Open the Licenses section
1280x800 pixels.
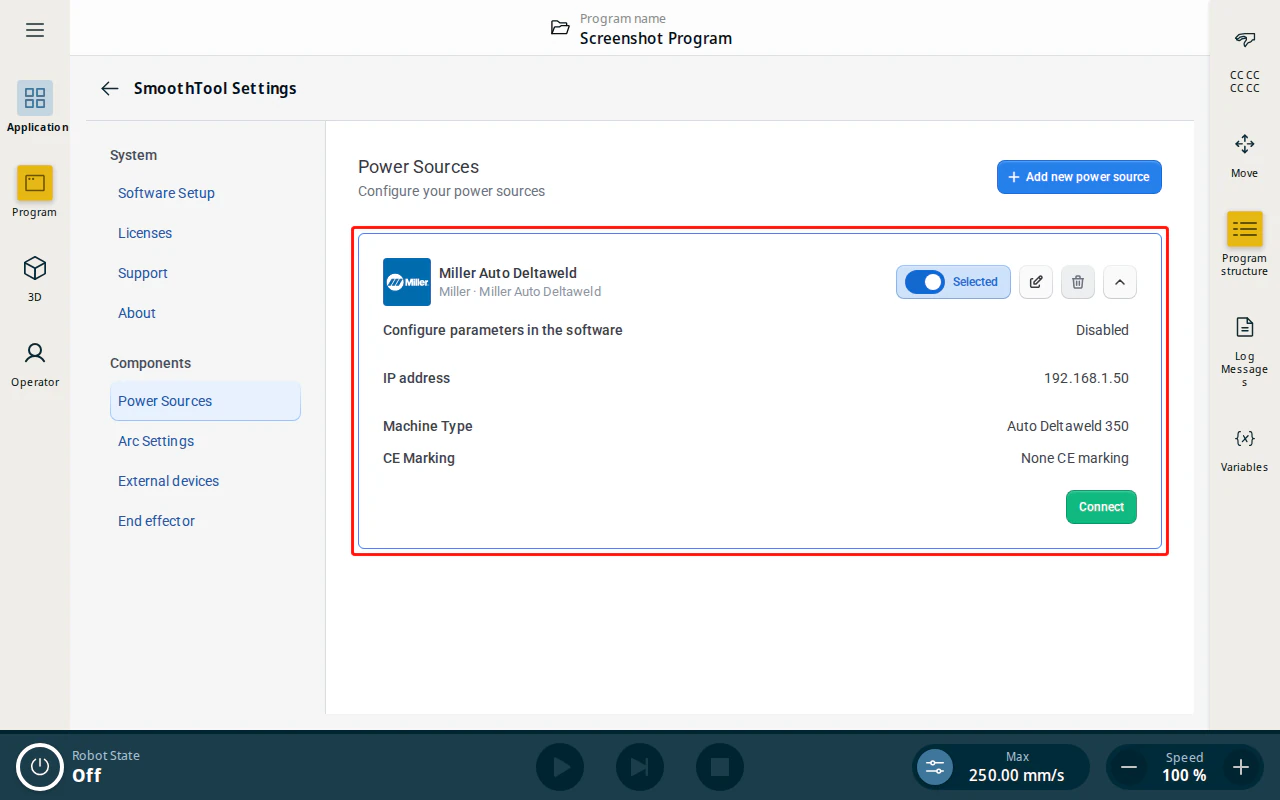click(x=145, y=233)
